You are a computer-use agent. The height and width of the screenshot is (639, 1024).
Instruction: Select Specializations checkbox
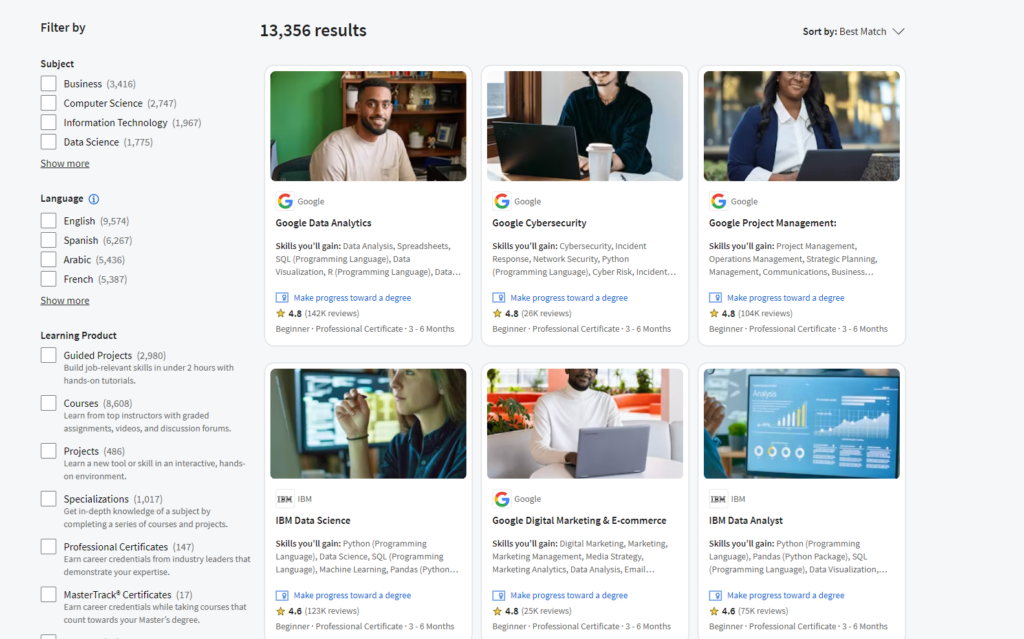[48, 499]
